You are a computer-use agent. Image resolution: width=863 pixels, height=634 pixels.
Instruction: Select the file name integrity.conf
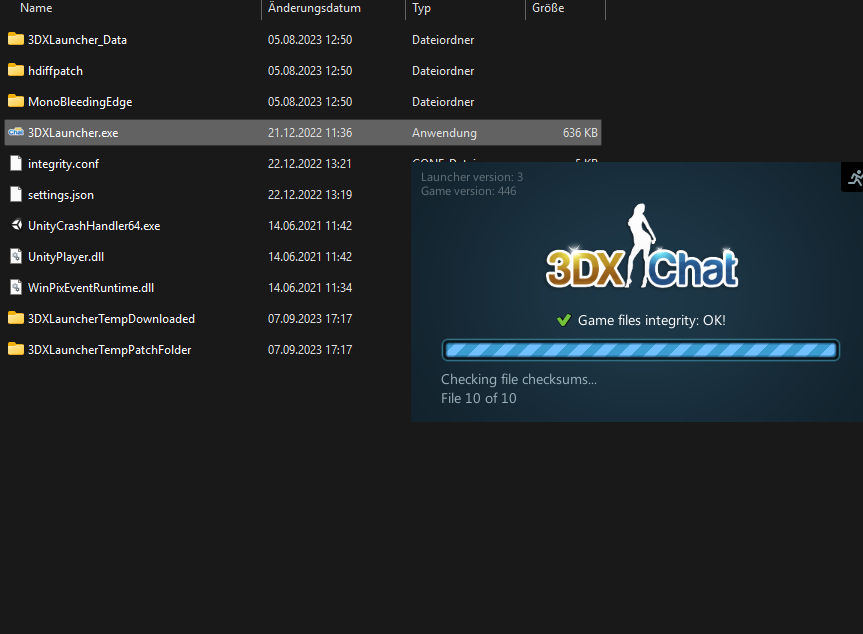pos(64,164)
